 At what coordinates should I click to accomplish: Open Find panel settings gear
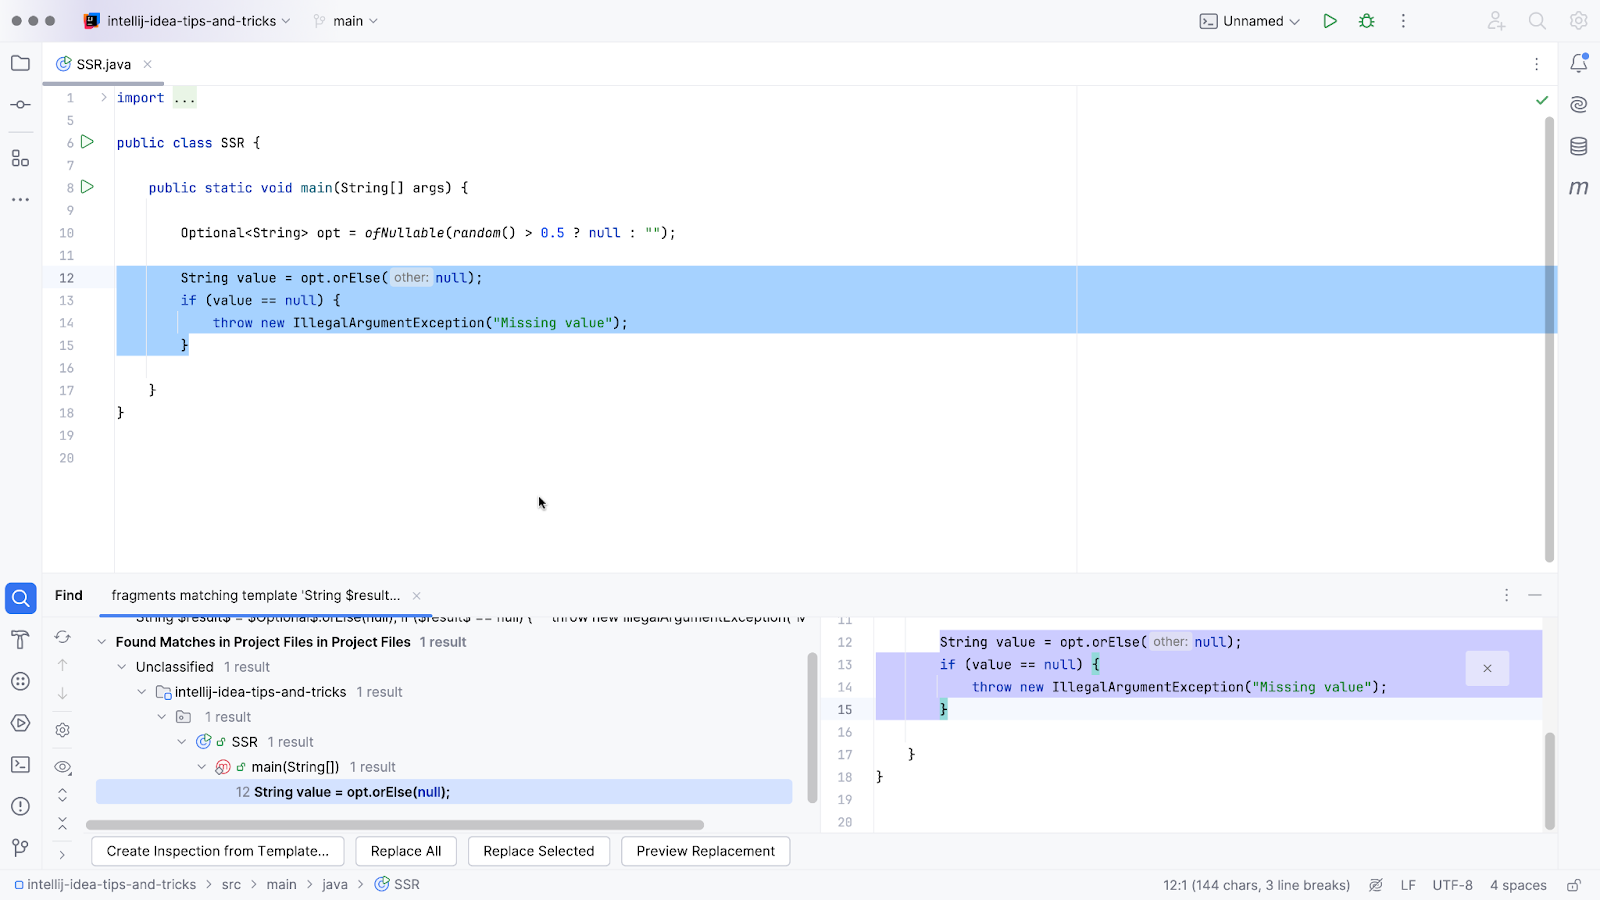62,730
